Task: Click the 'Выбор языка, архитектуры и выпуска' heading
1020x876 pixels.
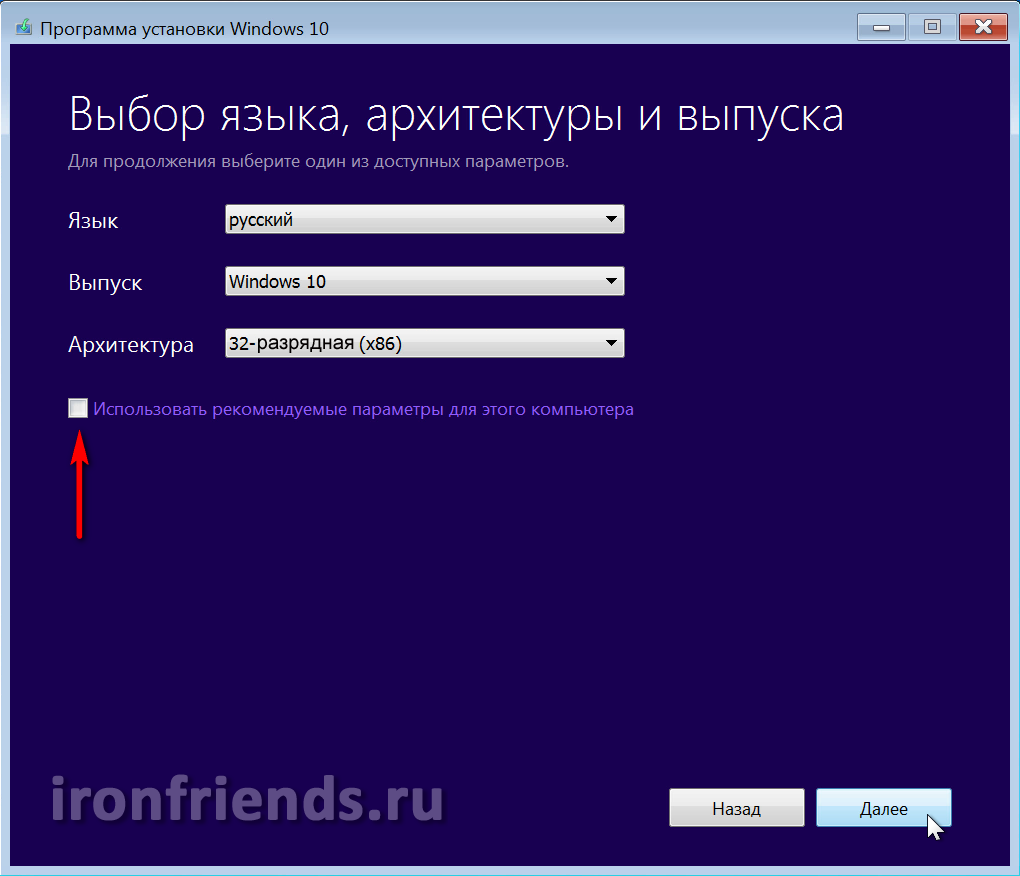Action: [x=456, y=115]
